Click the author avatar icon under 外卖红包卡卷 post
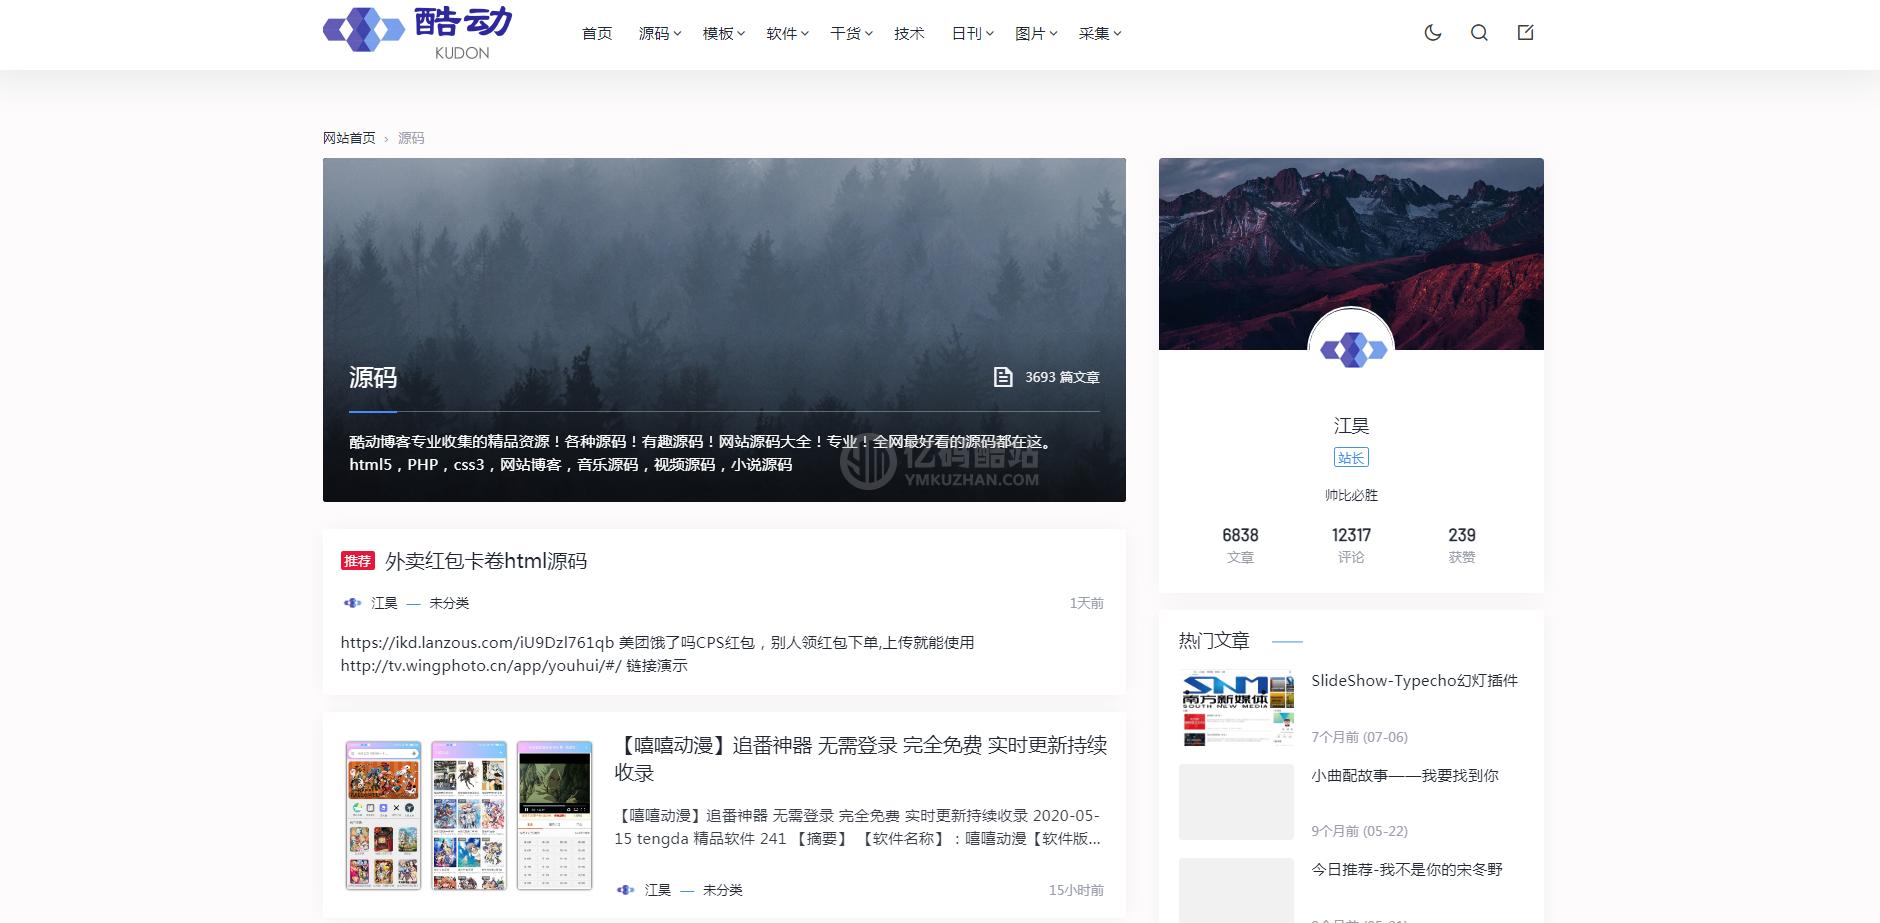The height and width of the screenshot is (923, 1880). tap(352, 603)
